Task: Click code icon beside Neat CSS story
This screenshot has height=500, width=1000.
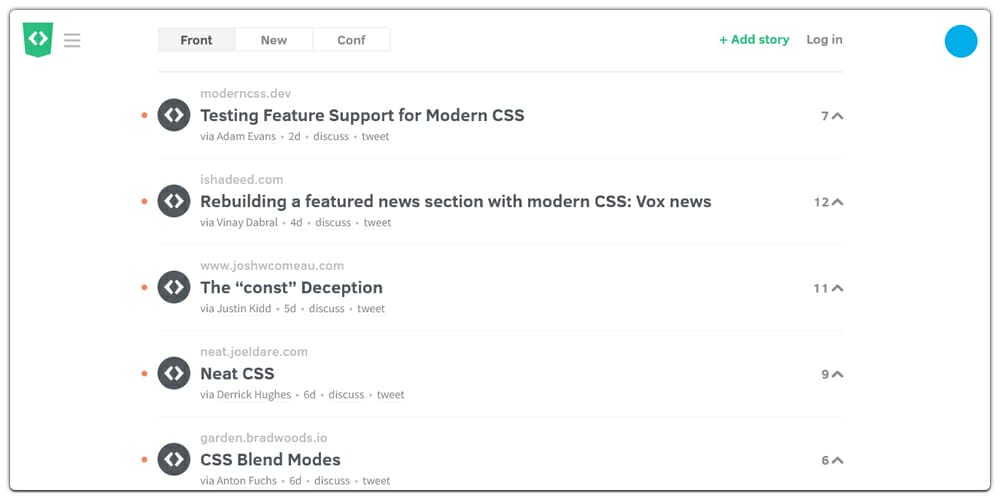Action: (174, 373)
